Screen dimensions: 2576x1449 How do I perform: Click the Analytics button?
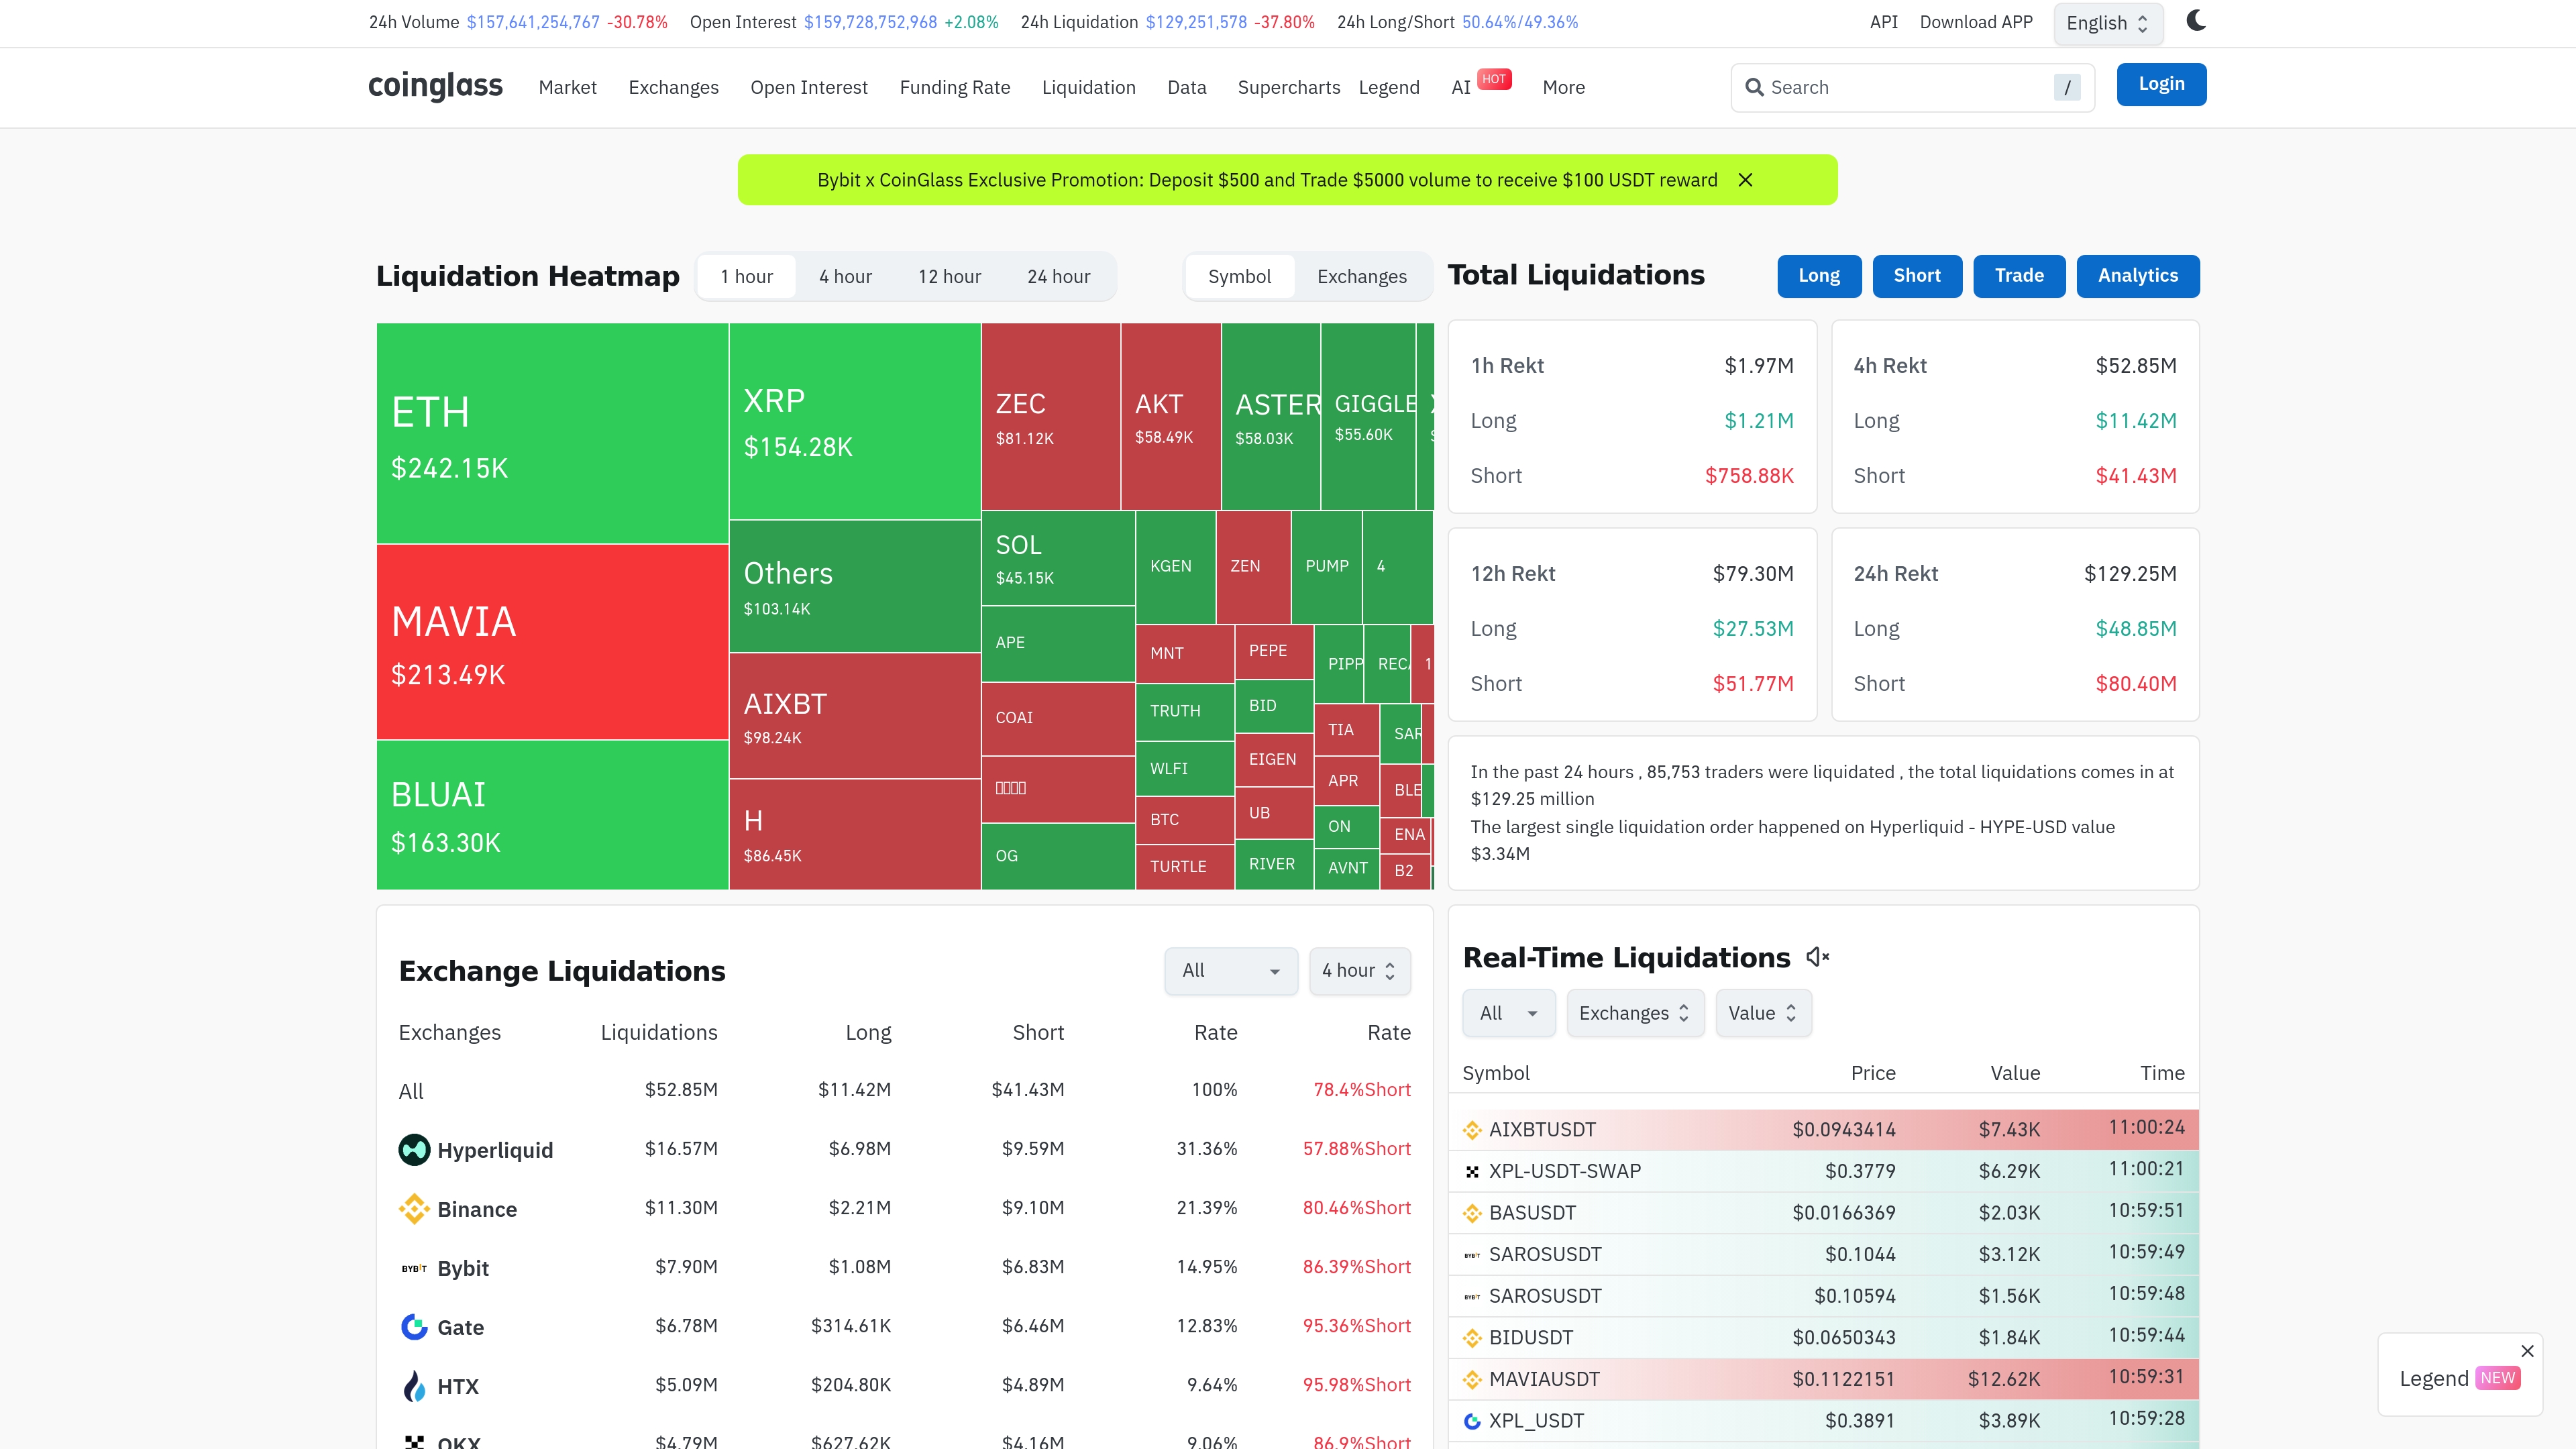click(x=2137, y=276)
